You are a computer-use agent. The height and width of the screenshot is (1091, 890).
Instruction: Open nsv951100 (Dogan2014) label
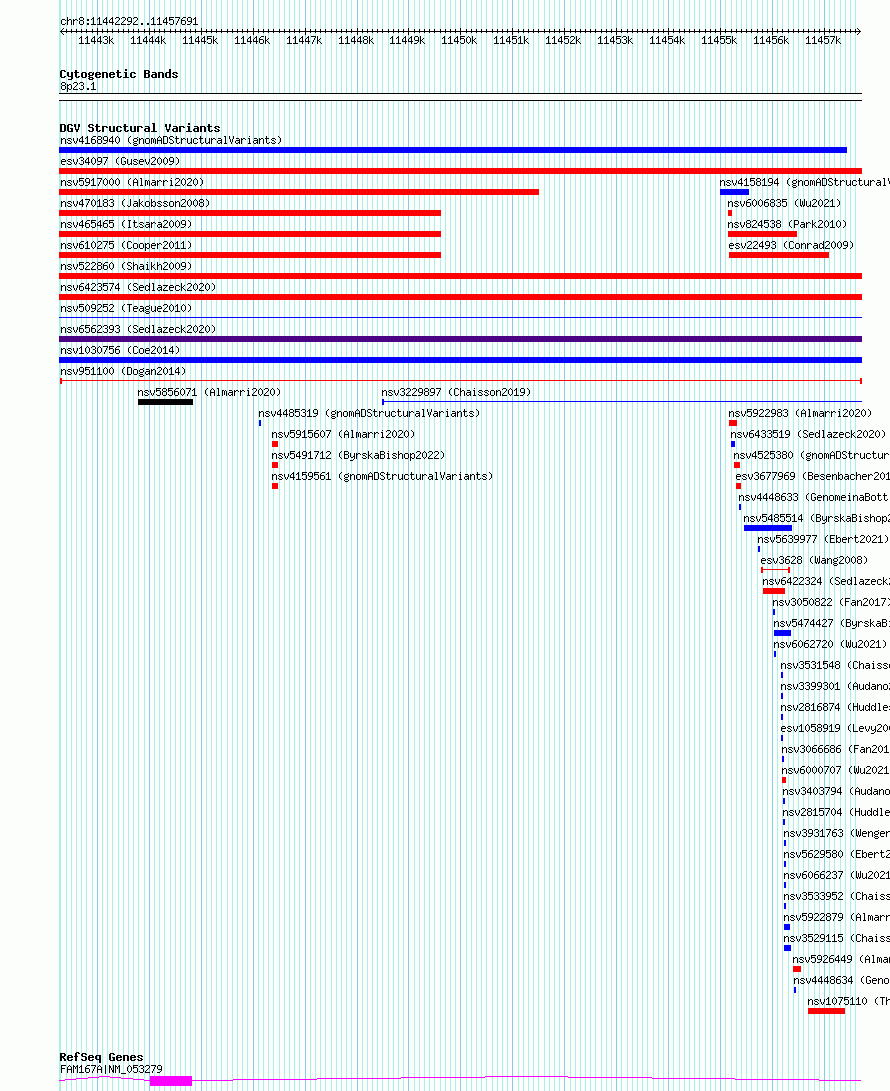[x=123, y=371]
